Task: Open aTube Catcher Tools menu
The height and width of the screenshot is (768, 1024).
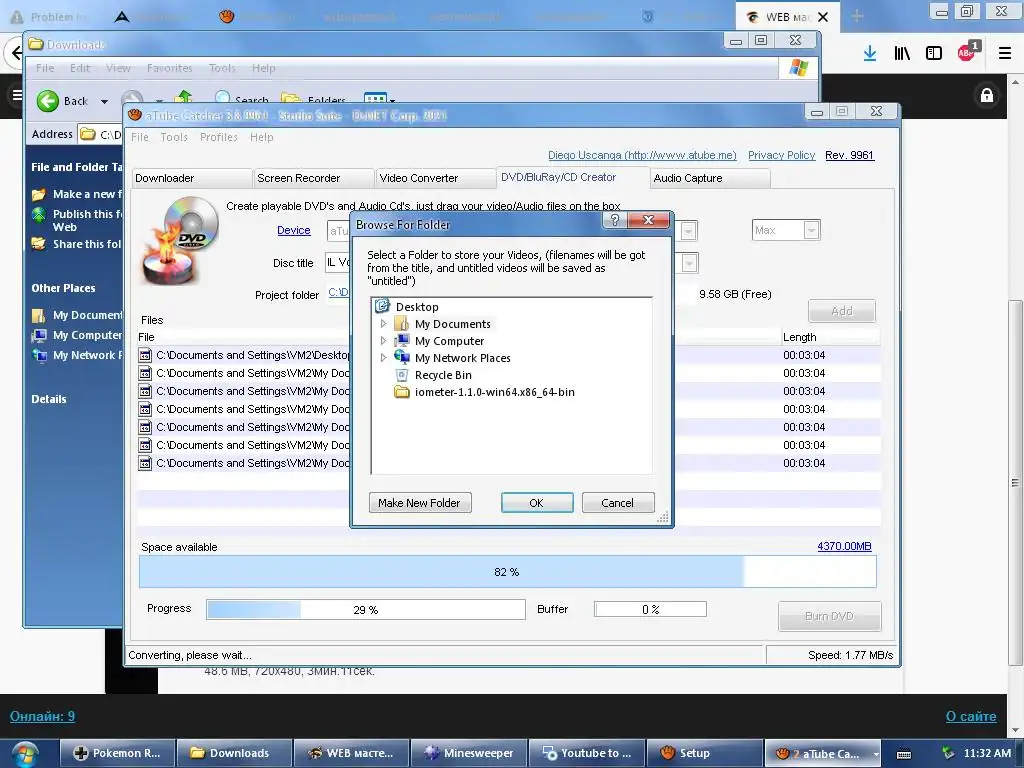Action: (174, 137)
